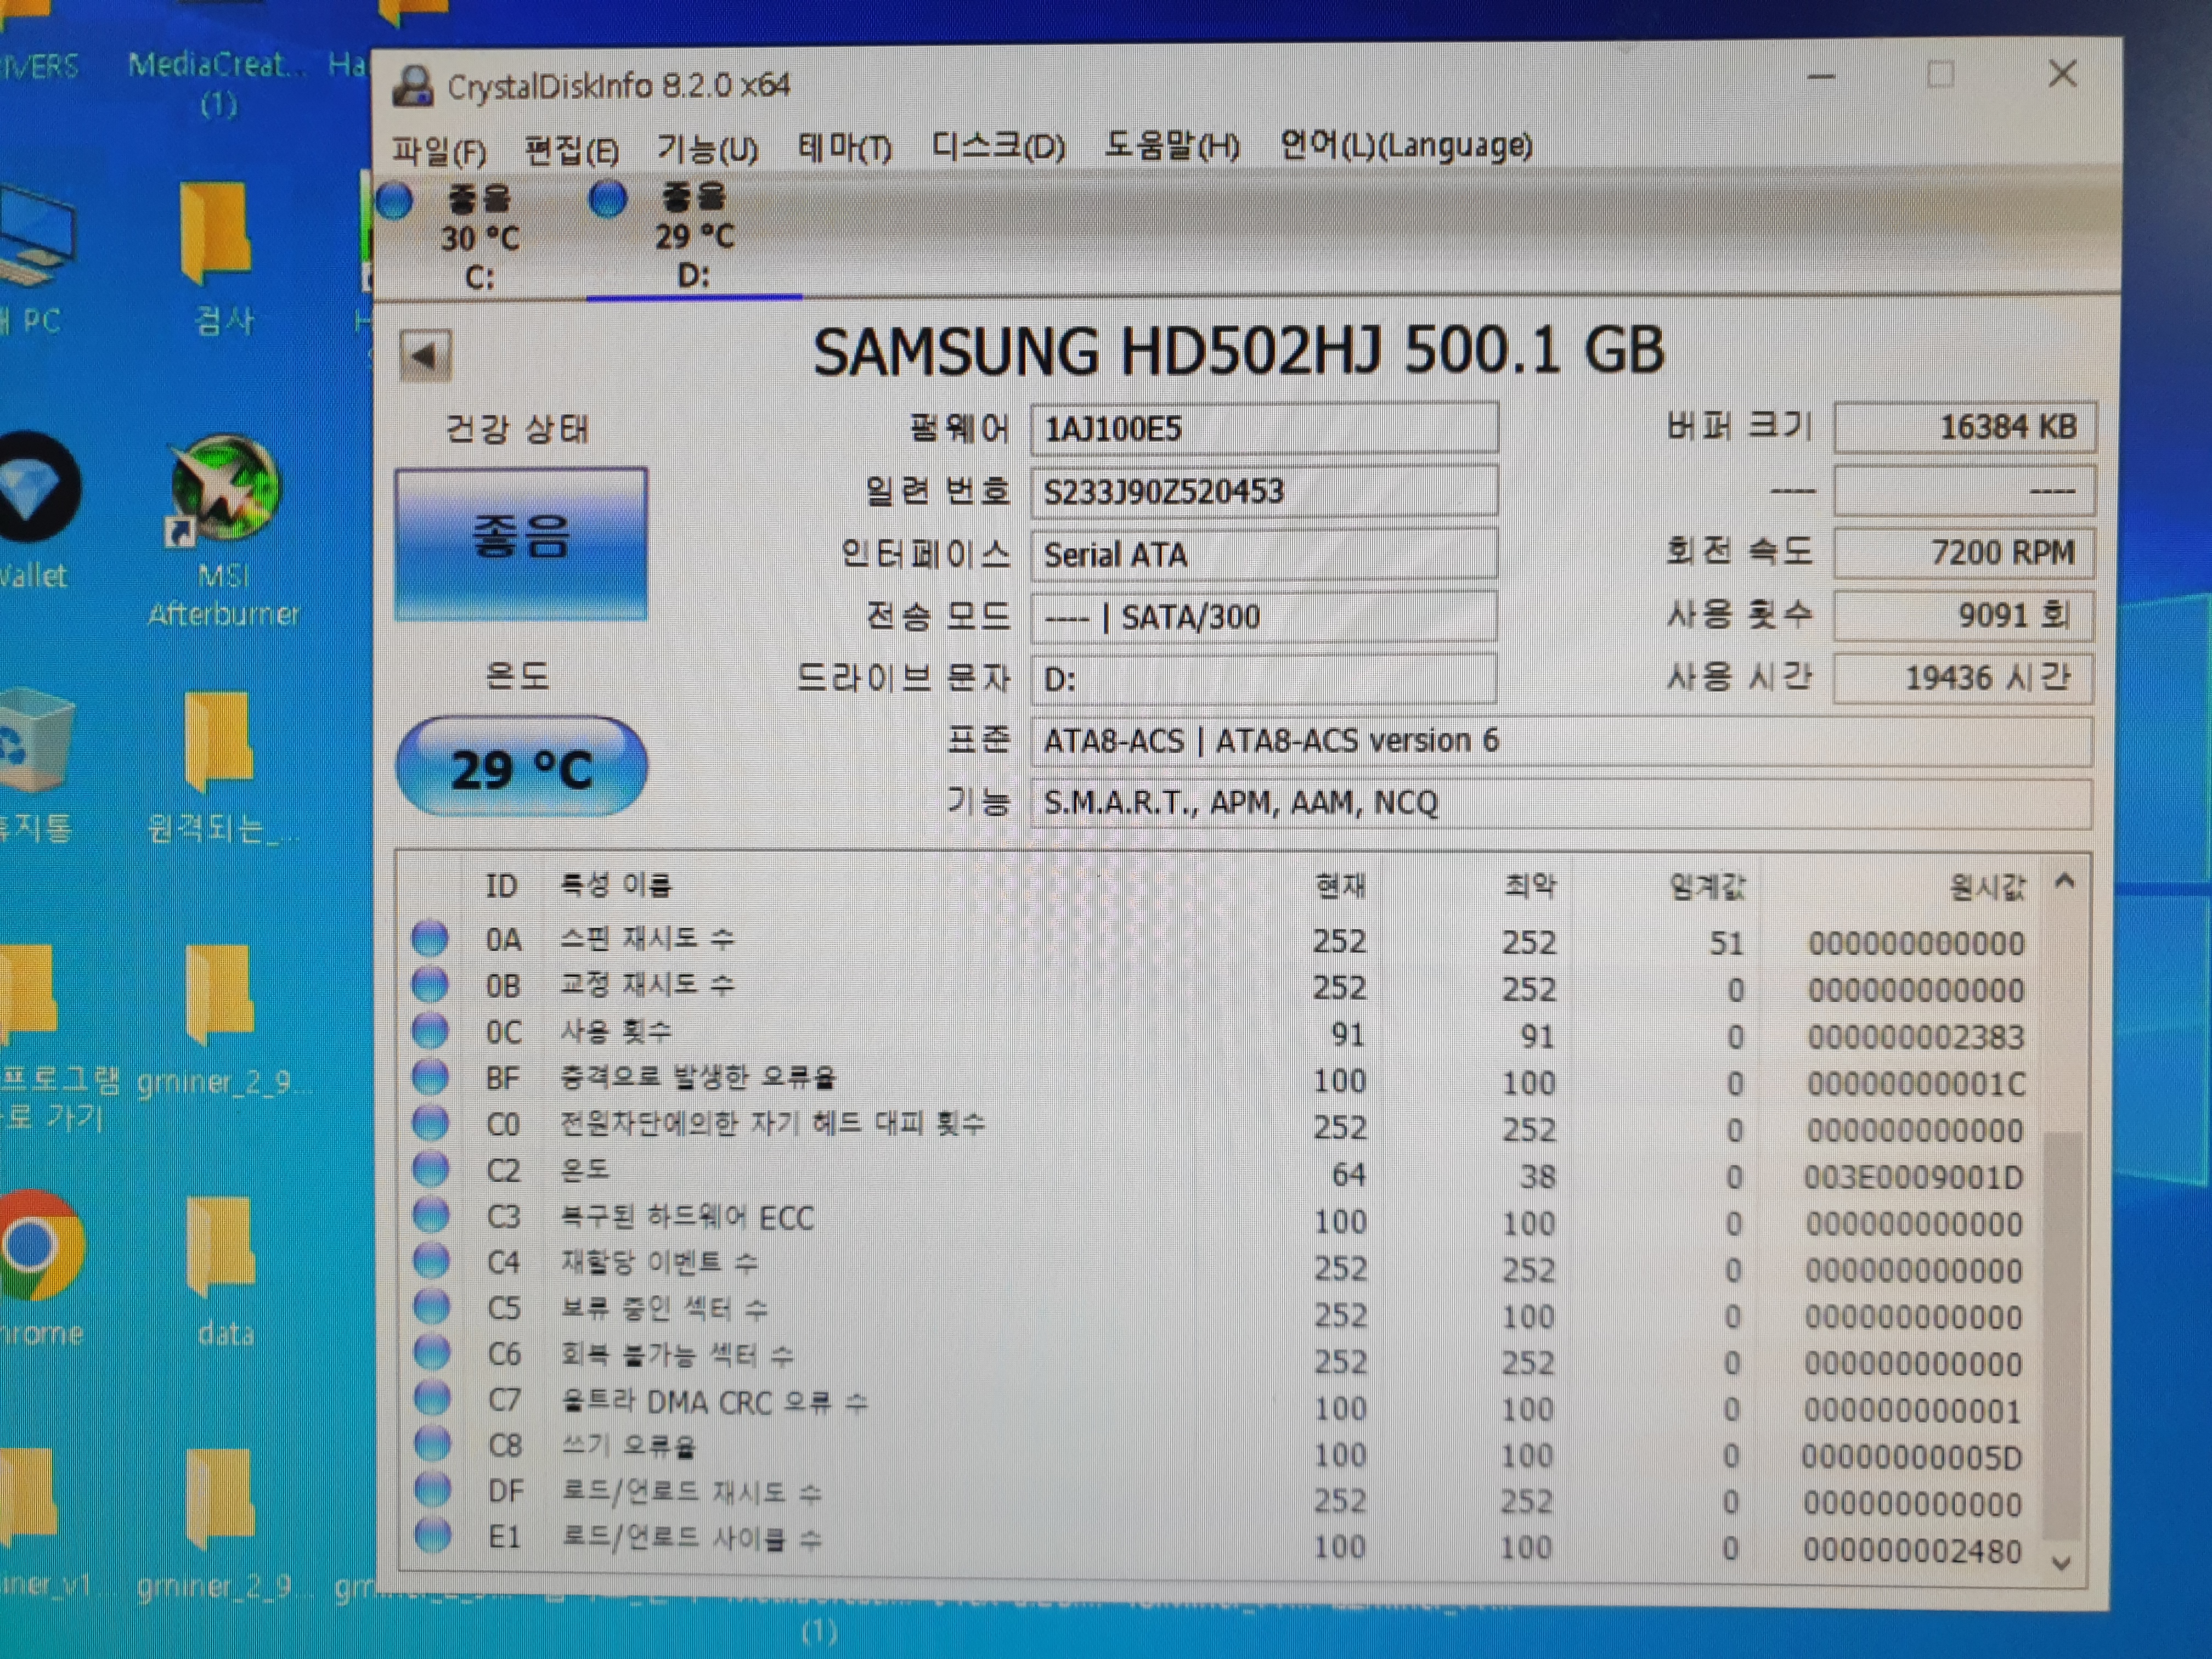
Task: Open the 기능(U) menu
Action: 707,150
